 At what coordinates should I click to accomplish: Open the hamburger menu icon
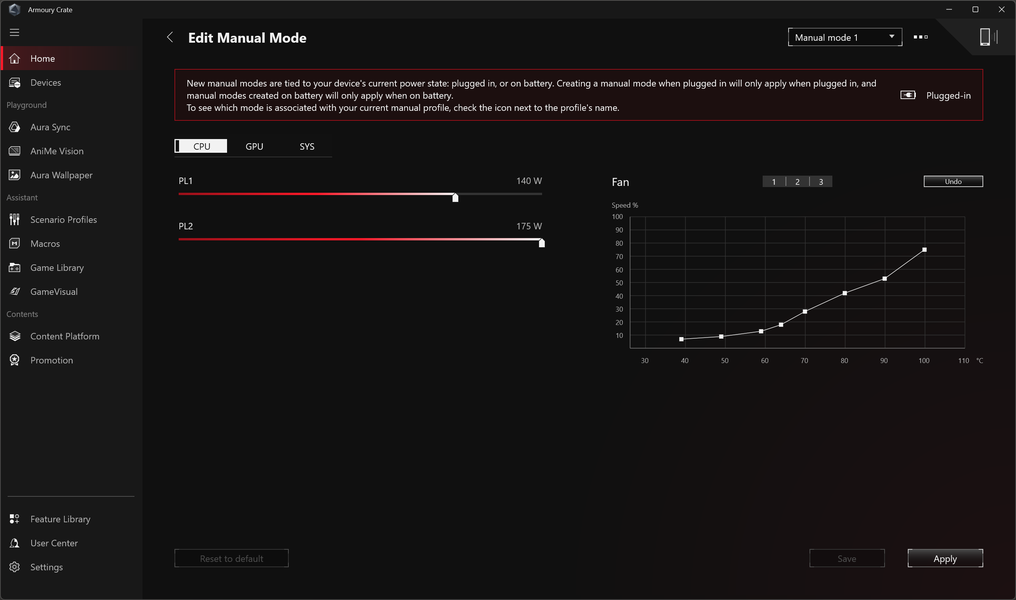[x=14, y=32]
